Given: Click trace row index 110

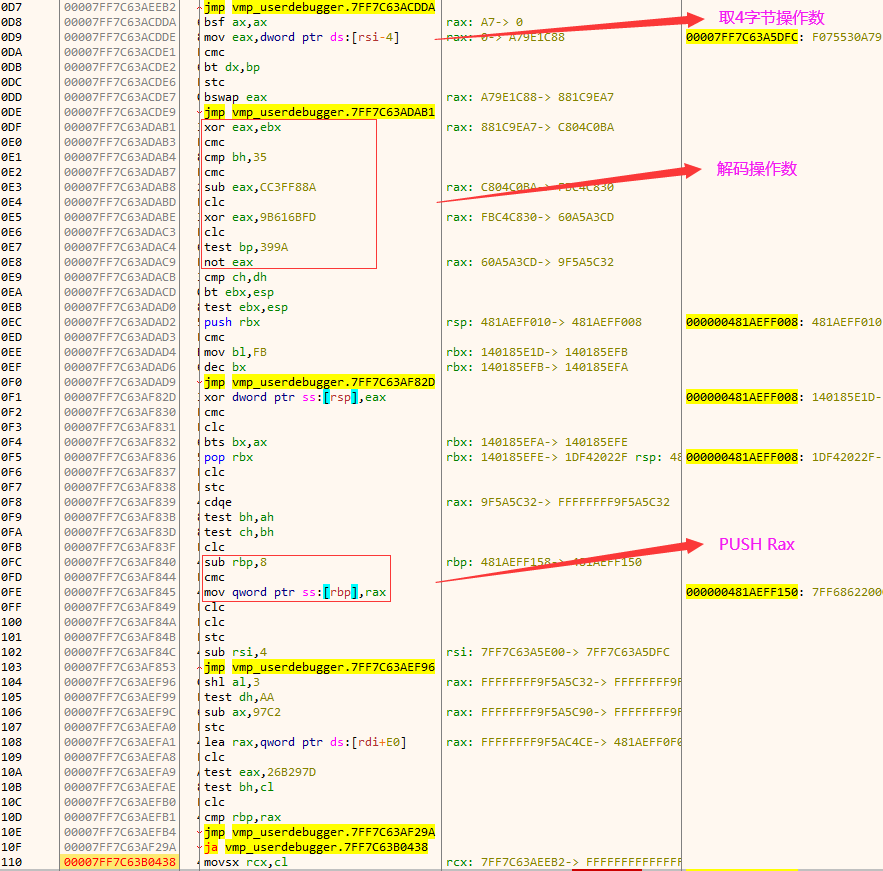Looking at the screenshot, I should [11, 863].
